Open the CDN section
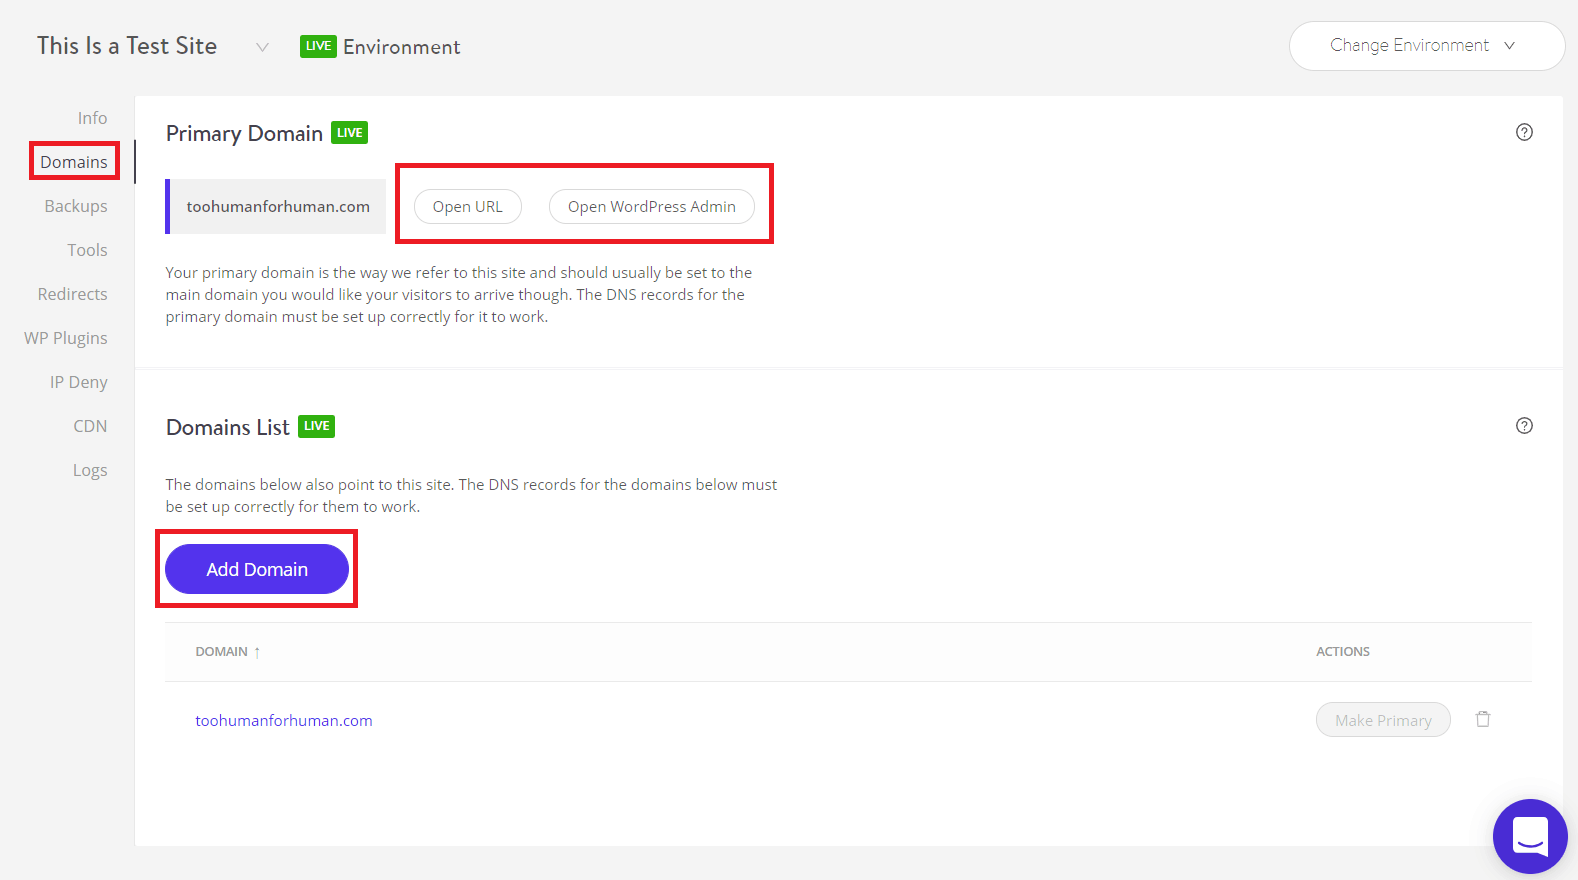The height and width of the screenshot is (880, 1578). click(x=90, y=426)
